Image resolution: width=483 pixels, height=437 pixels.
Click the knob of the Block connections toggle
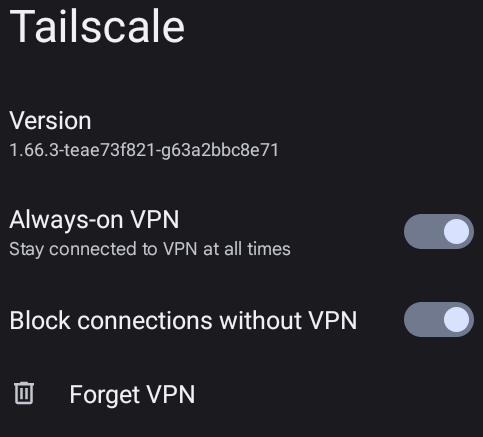[456, 319]
